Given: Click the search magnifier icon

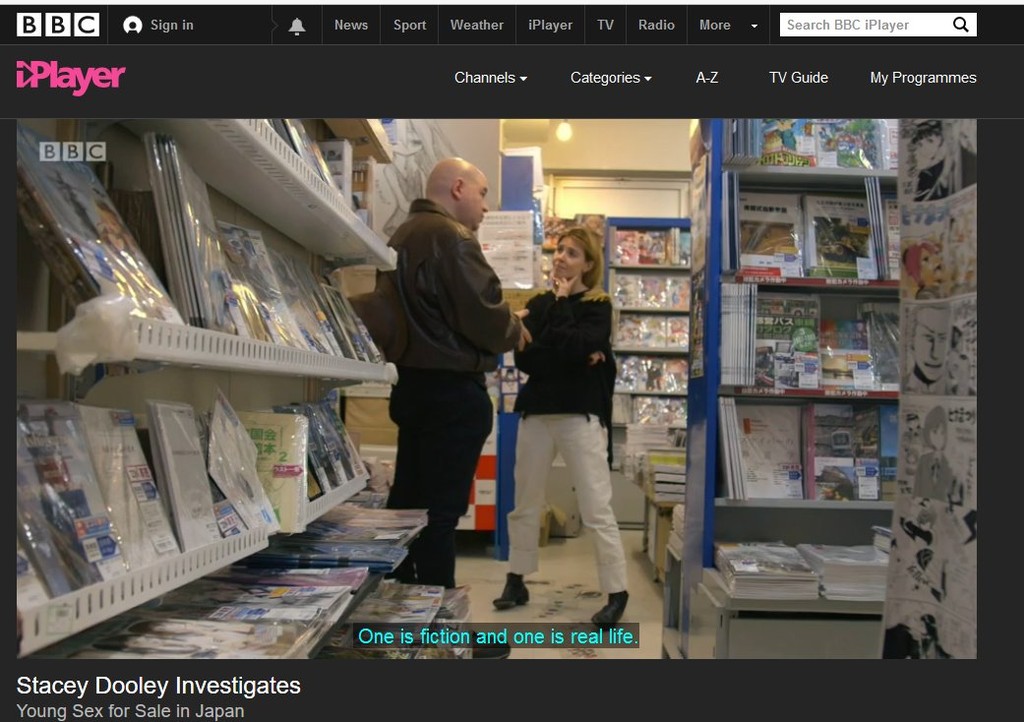Looking at the screenshot, I should click(x=961, y=25).
